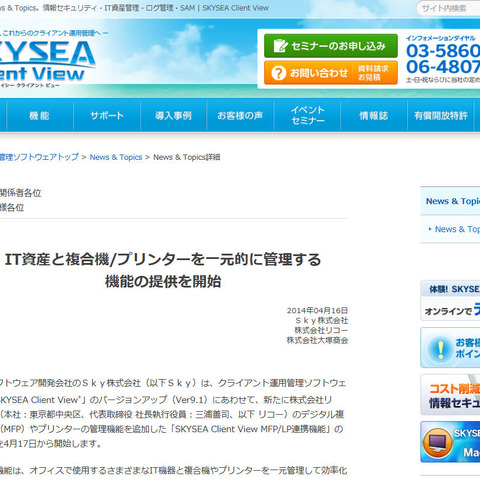The height and width of the screenshot is (480, 480).
Task: Open 体験! SKYSEA online banner
Action: (450, 300)
